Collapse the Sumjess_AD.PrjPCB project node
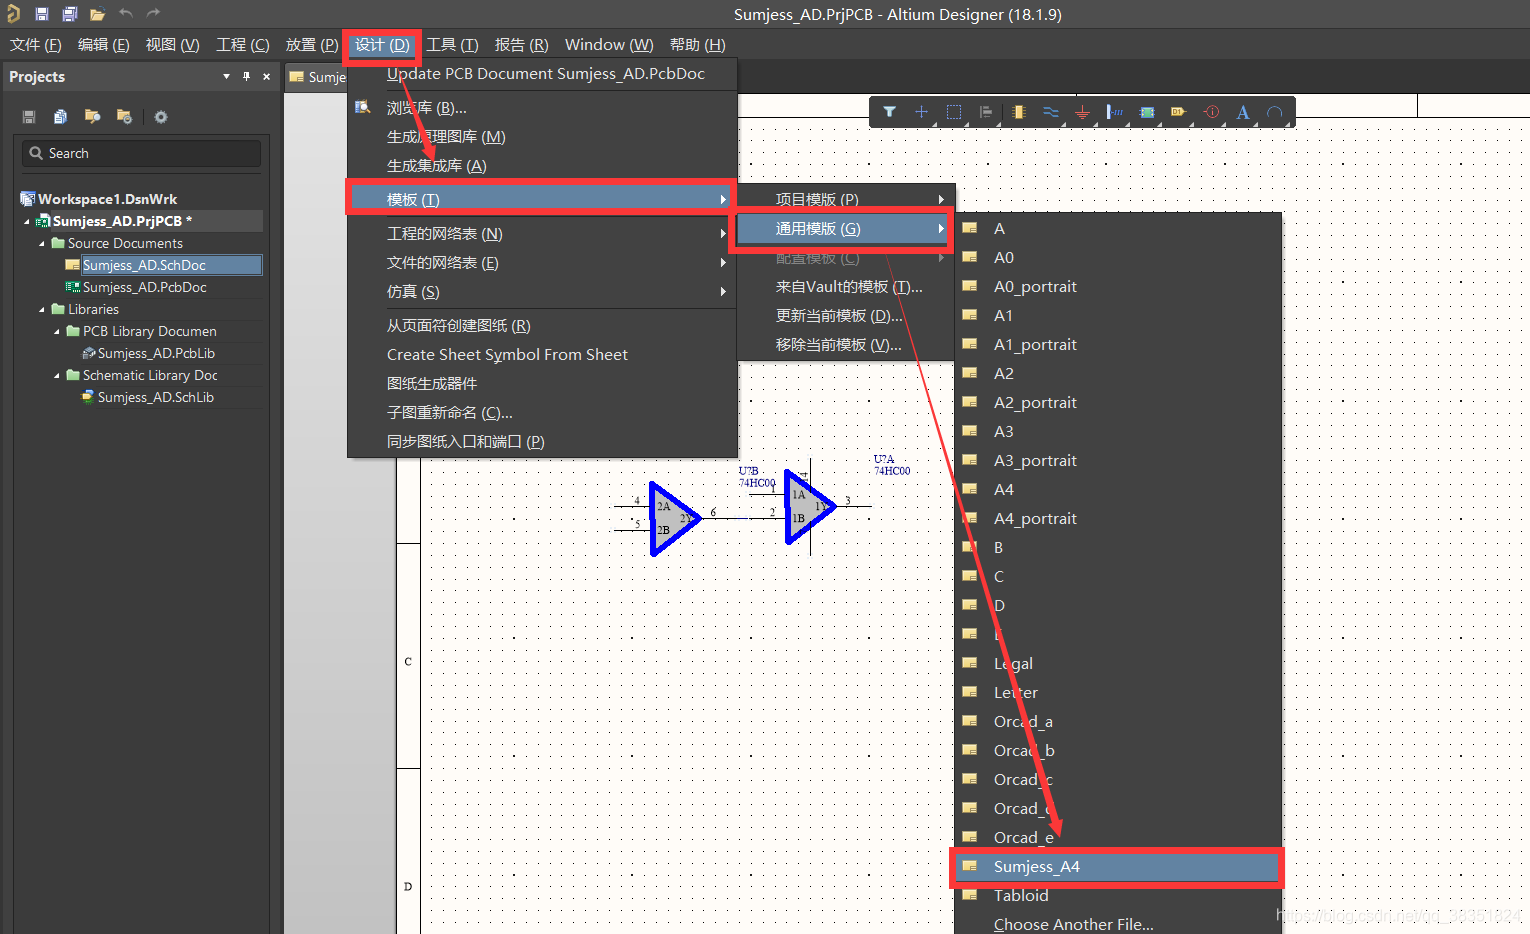 click(x=27, y=221)
